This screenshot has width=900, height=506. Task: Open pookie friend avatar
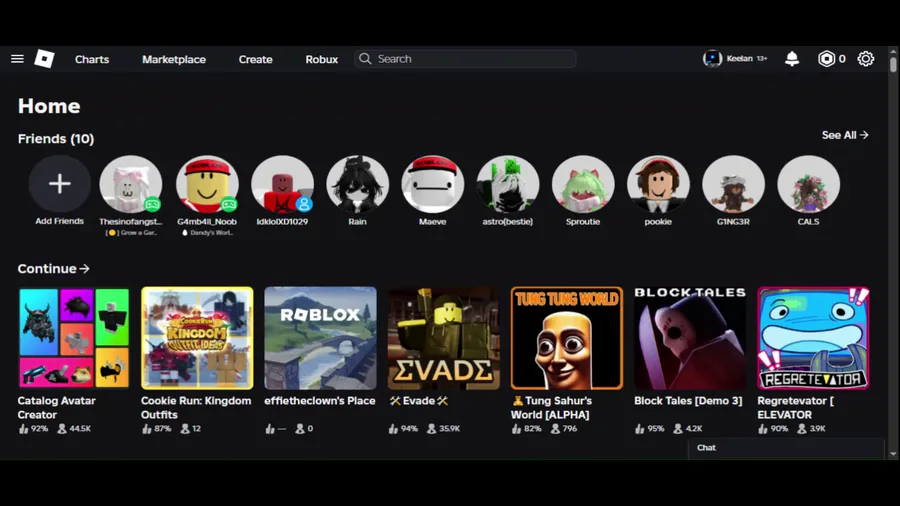pyautogui.click(x=658, y=184)
